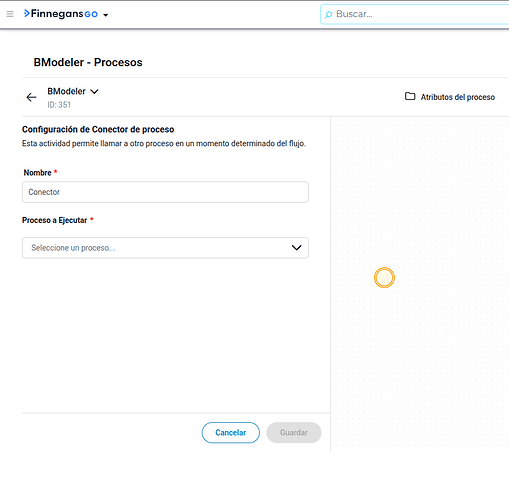Click the Proceso a Ejecutar label
509x500 pixels.
pos(55,220)
